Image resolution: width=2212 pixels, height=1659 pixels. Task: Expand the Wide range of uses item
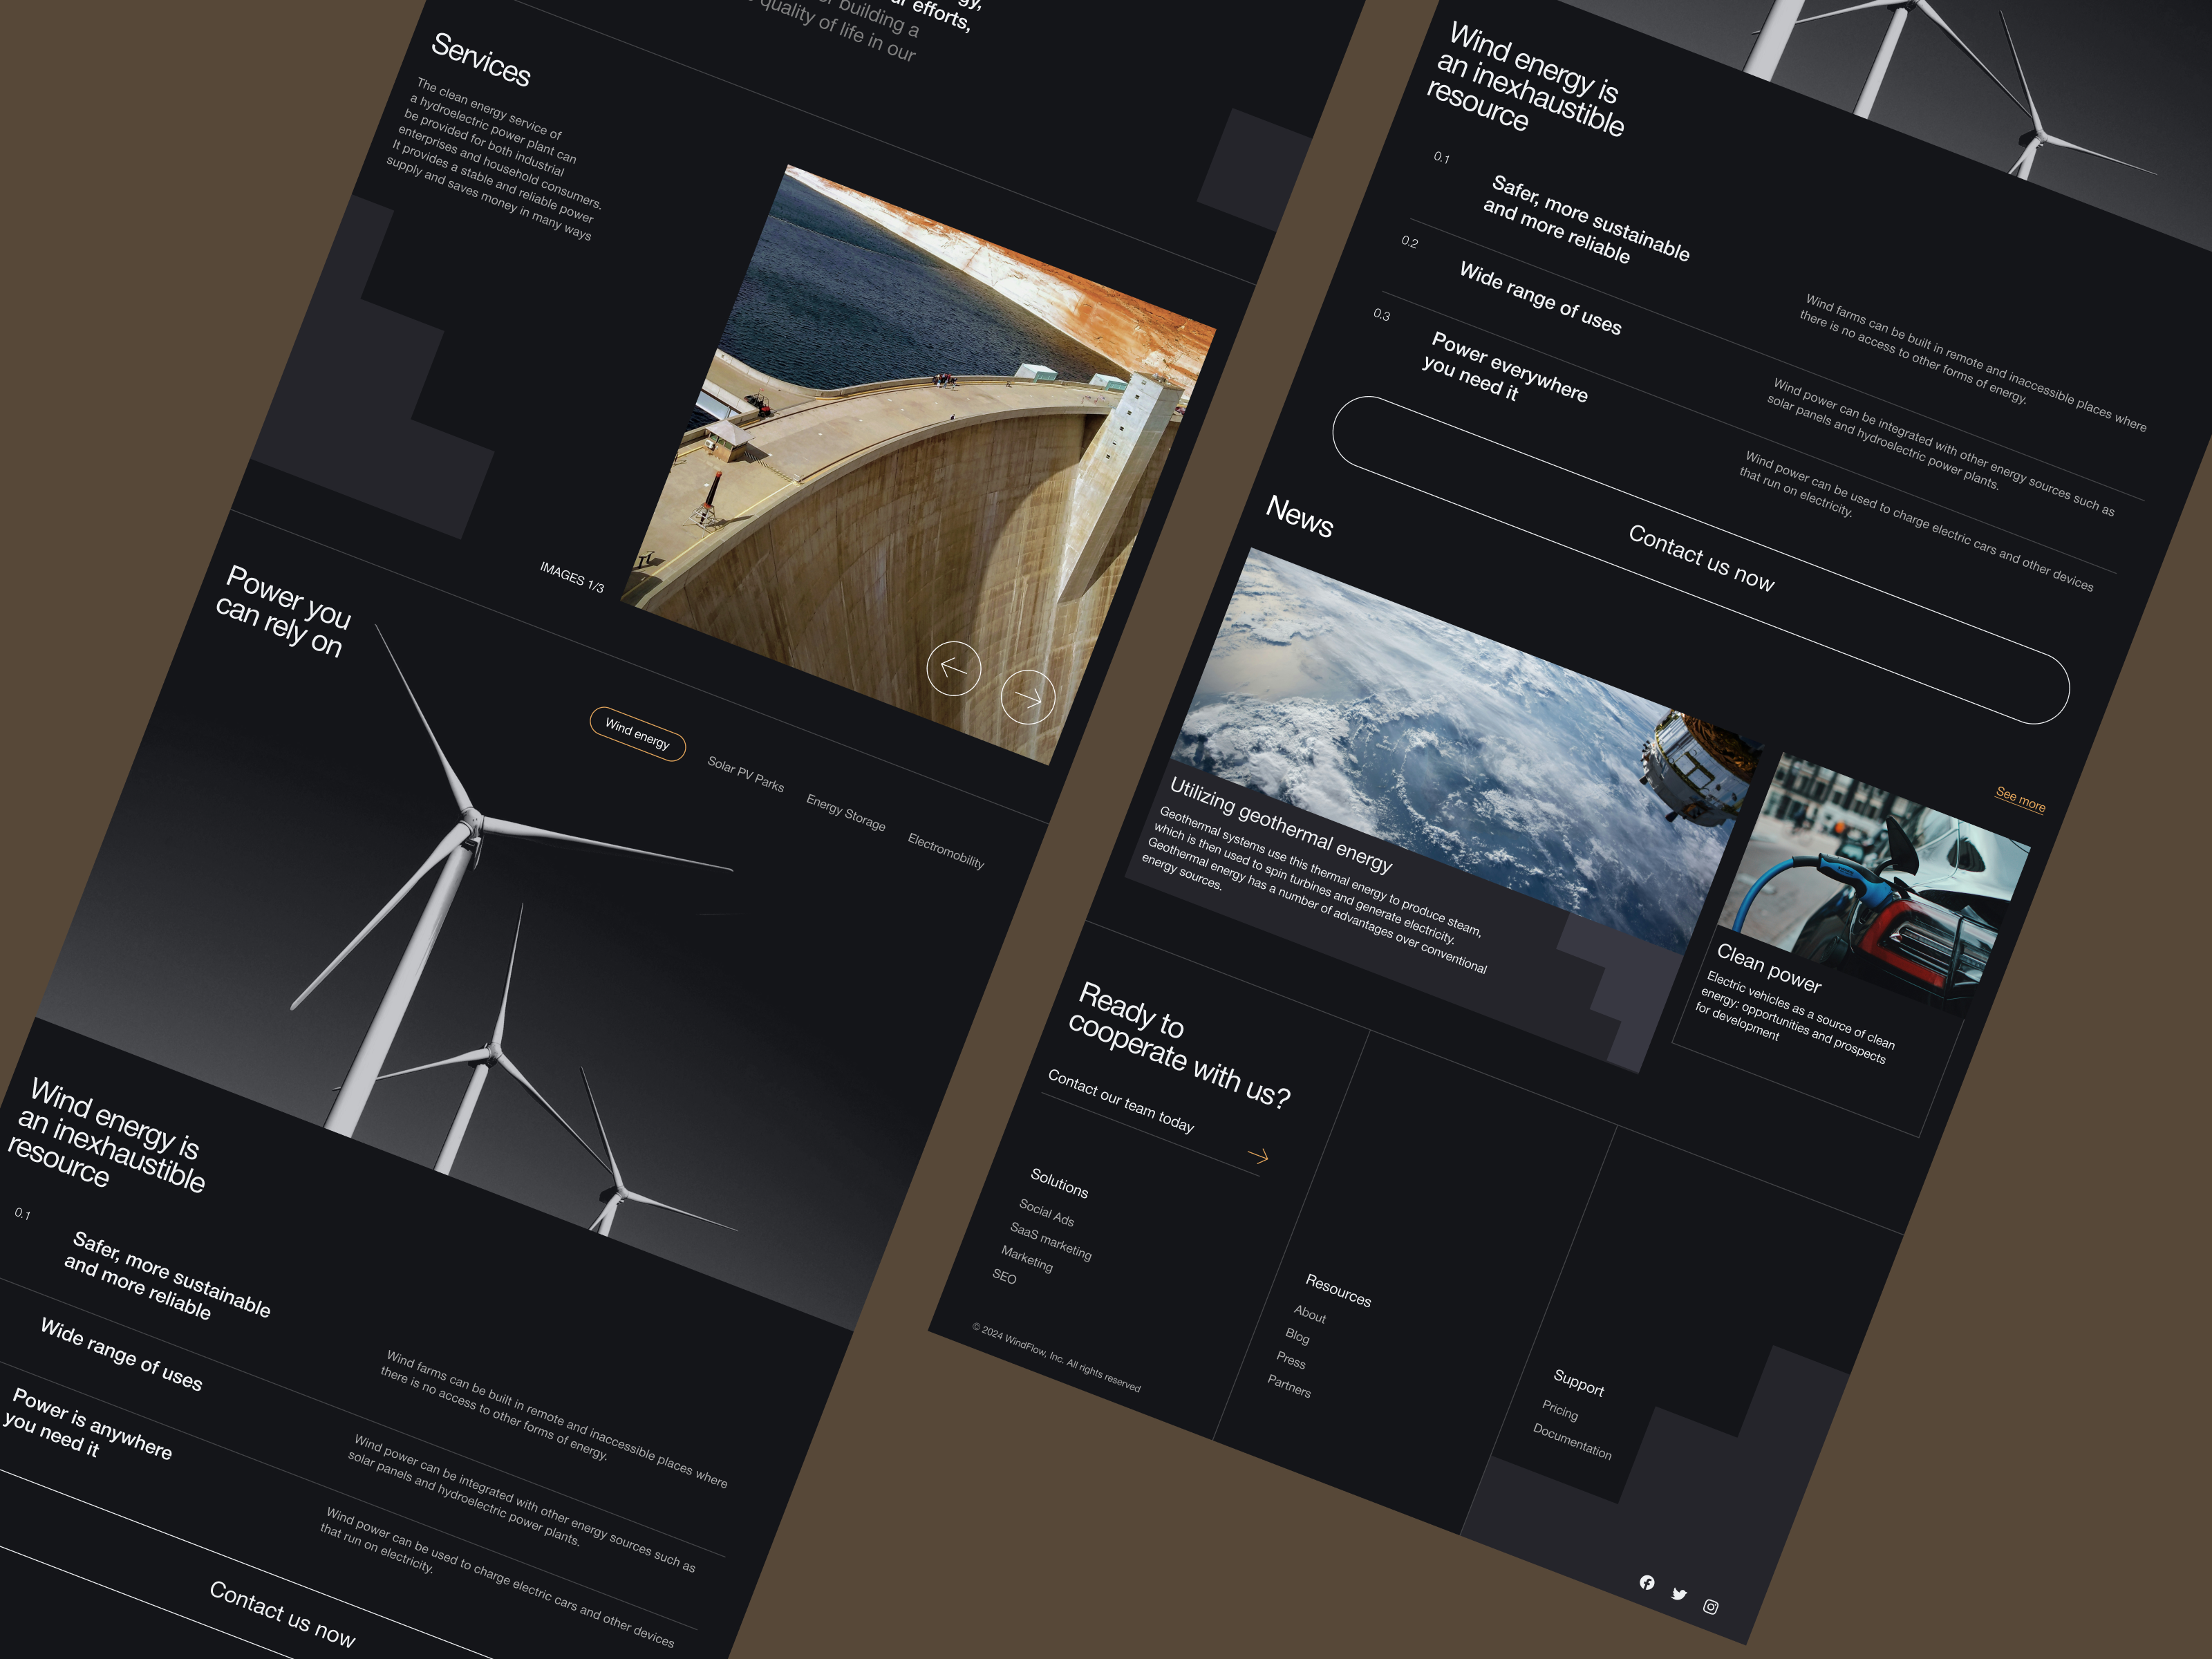[x=1540, y=298]
